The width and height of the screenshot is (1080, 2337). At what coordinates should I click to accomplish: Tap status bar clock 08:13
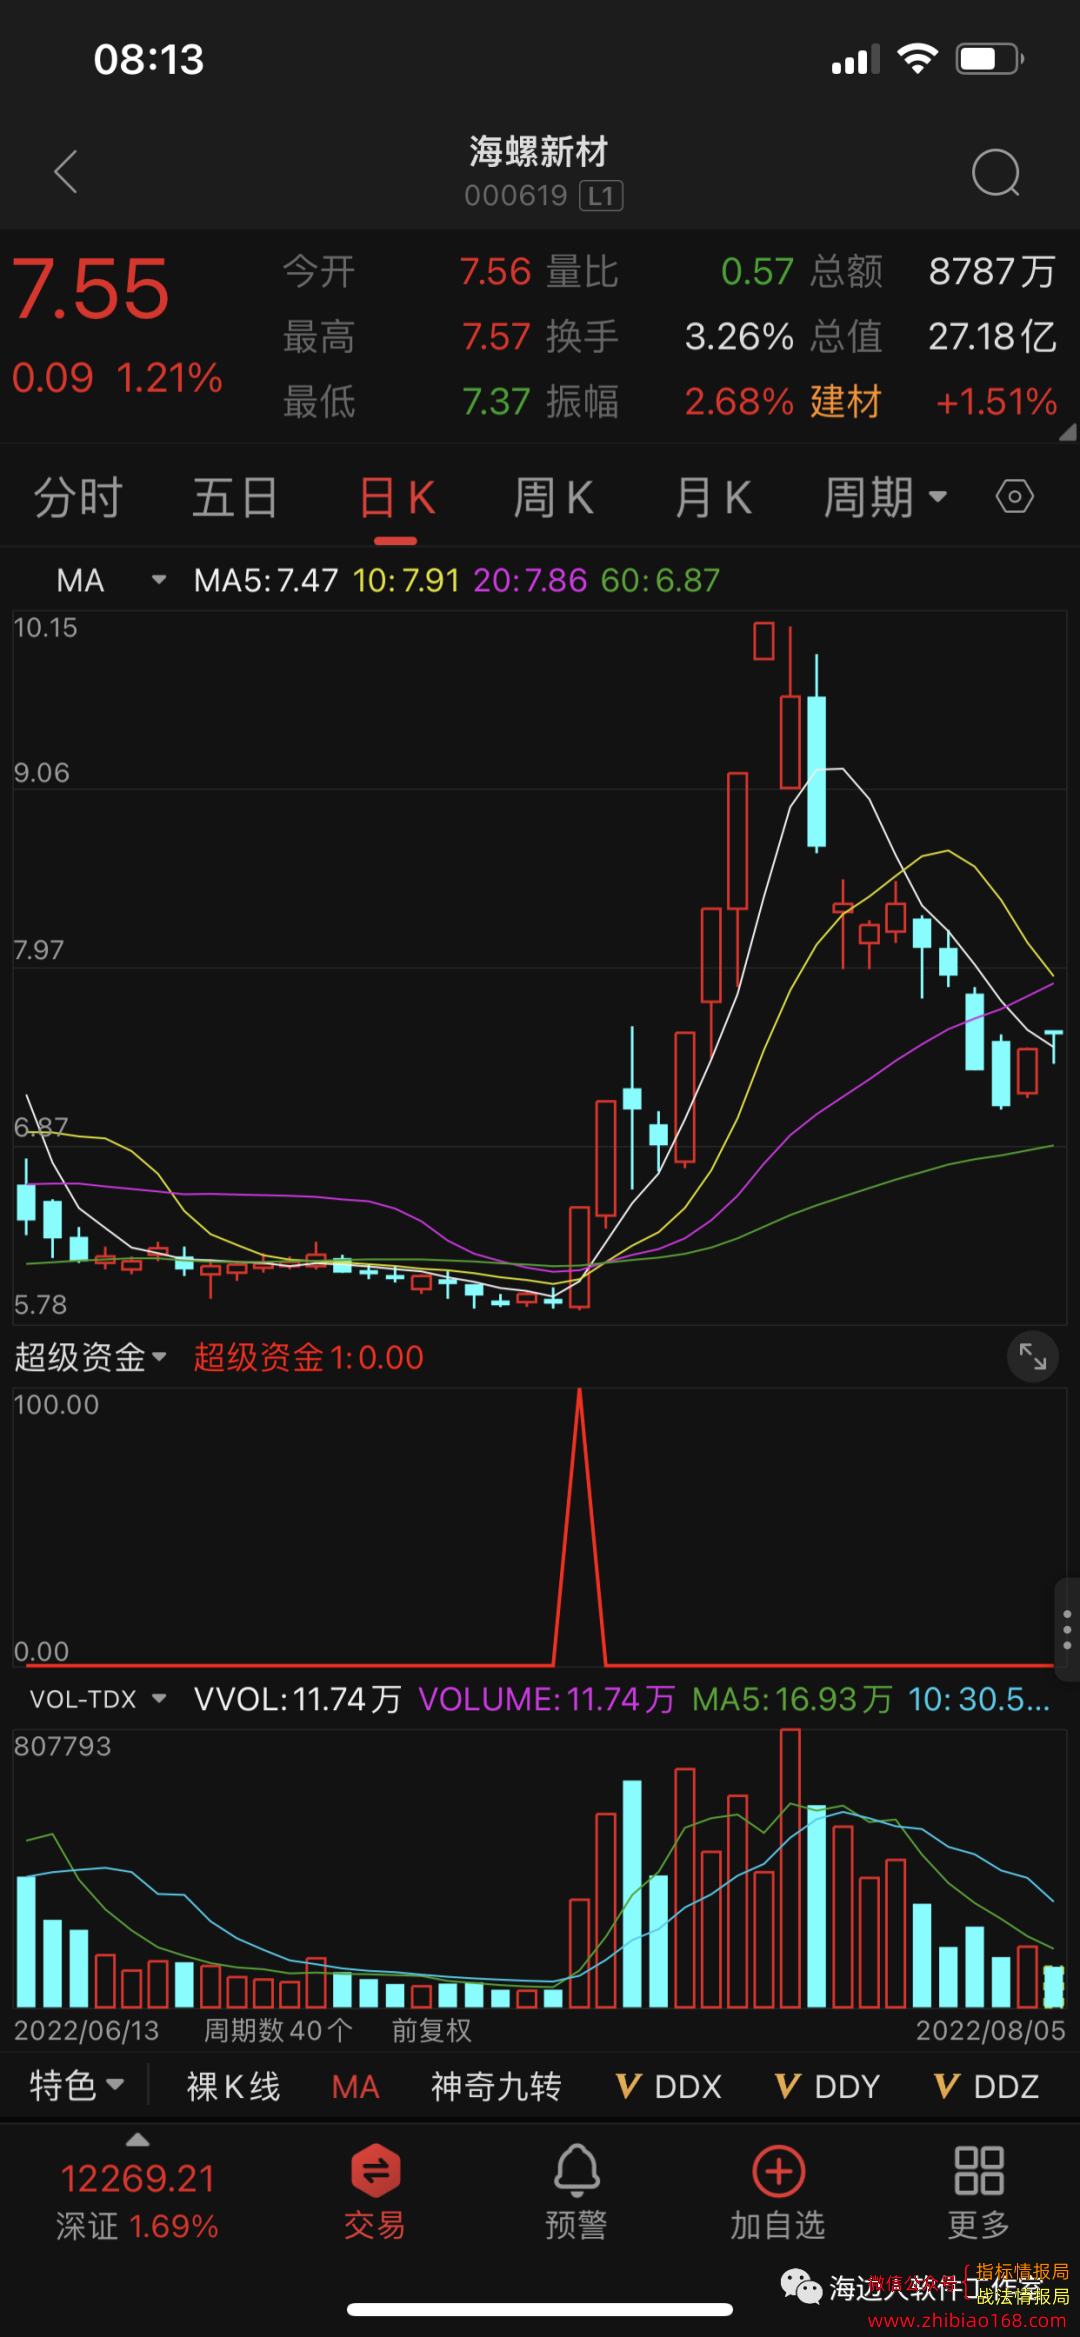149,59
